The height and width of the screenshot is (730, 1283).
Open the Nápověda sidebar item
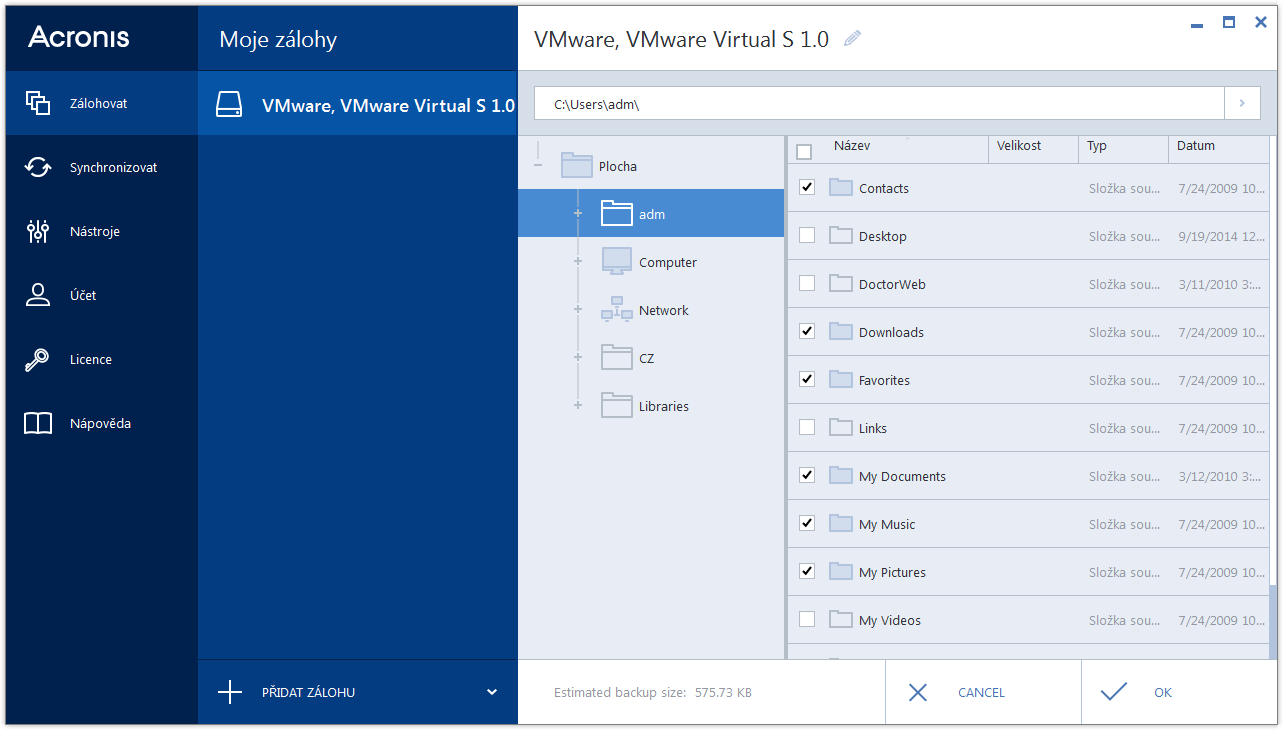102,423
